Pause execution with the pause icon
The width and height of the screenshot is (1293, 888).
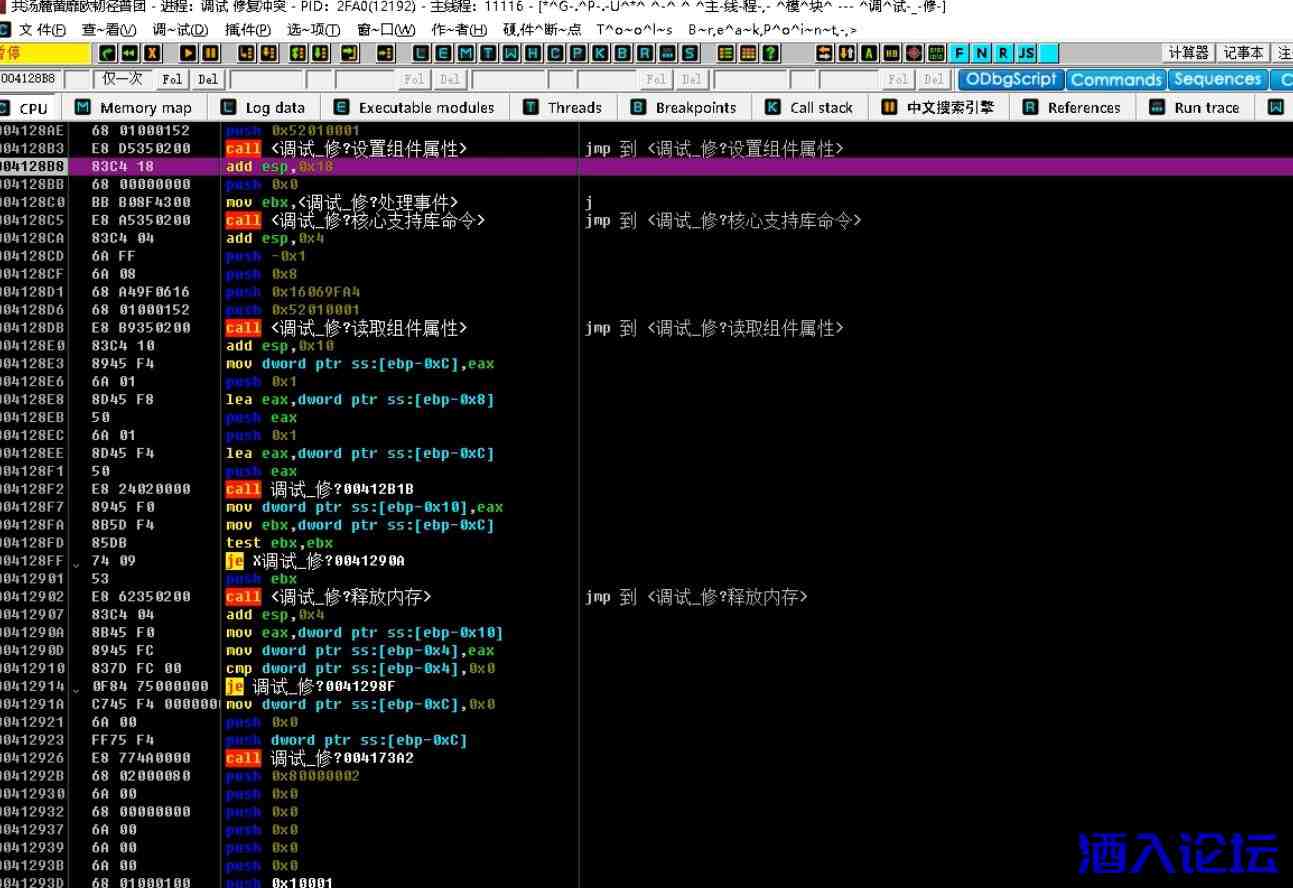pyautogui.click(x=210, y=54)
